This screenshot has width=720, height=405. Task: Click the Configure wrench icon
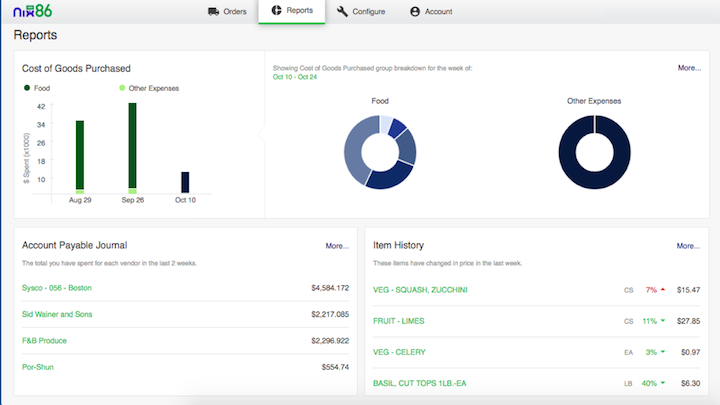coord(342,11)
